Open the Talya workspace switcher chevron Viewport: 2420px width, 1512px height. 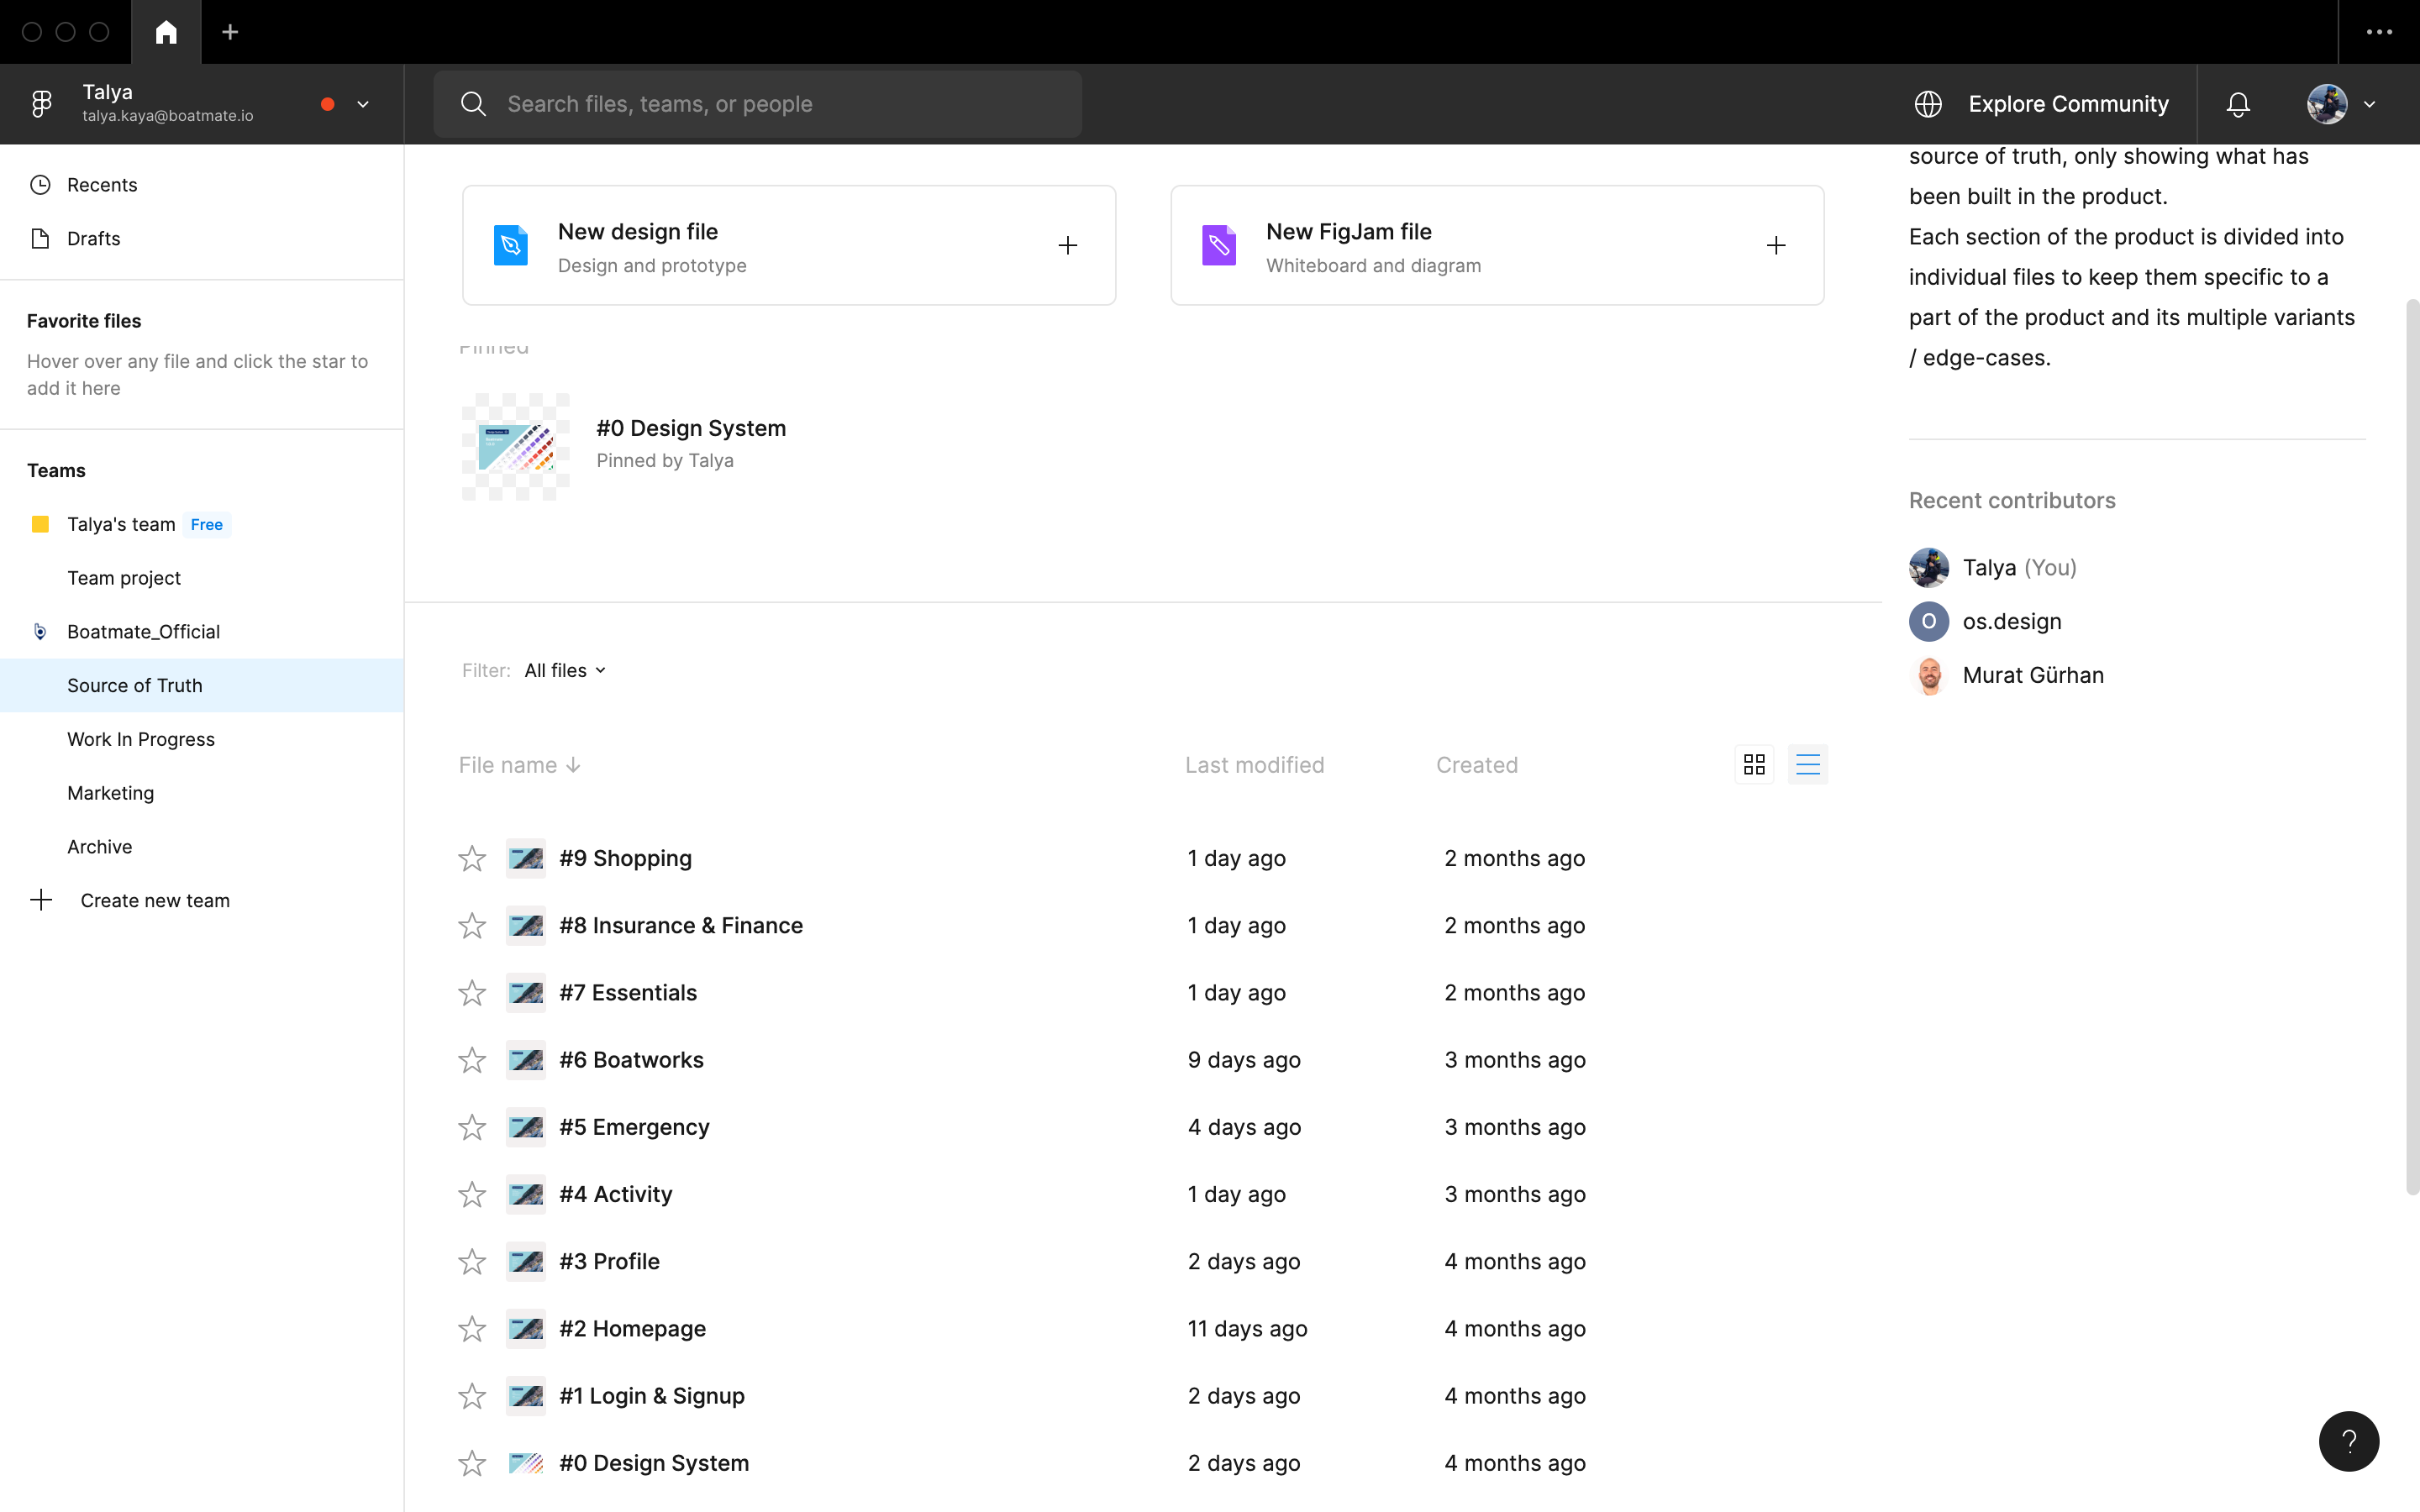(363, 104)
